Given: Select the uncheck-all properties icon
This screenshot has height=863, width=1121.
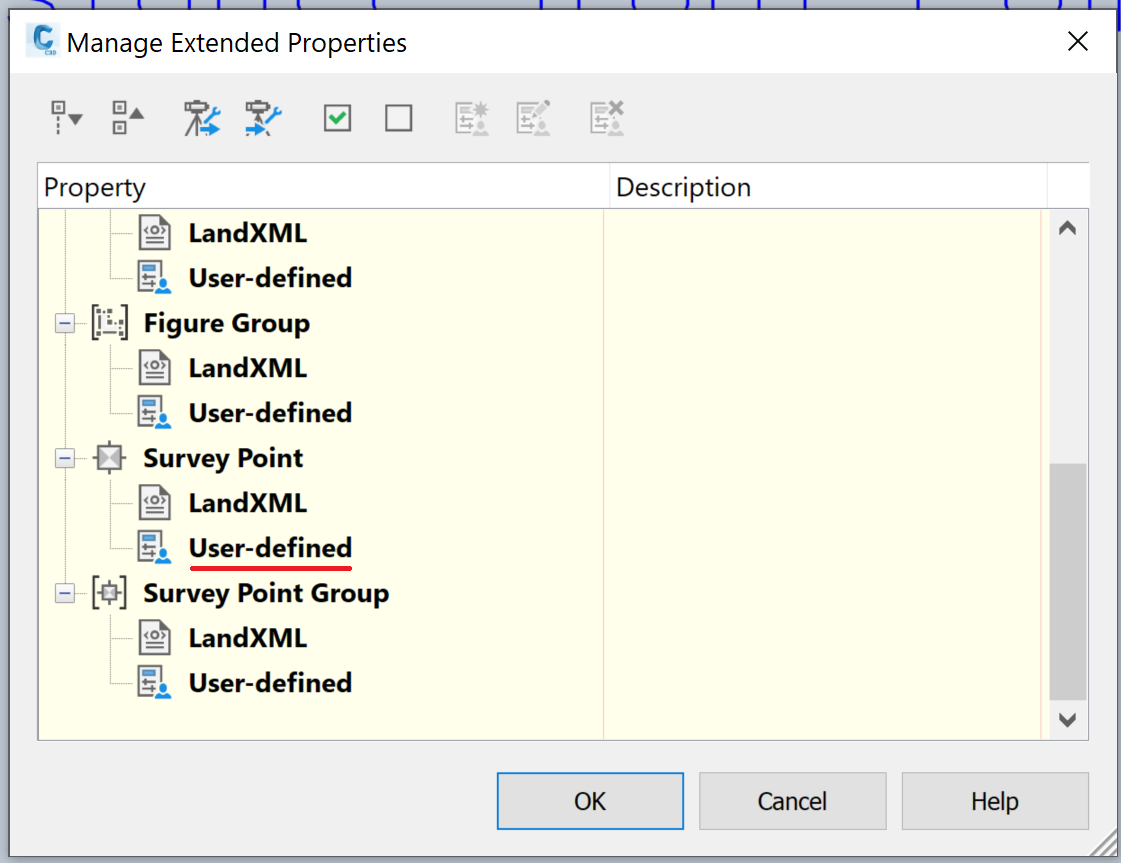Looking at the screenshot, I should coord(398,118).
